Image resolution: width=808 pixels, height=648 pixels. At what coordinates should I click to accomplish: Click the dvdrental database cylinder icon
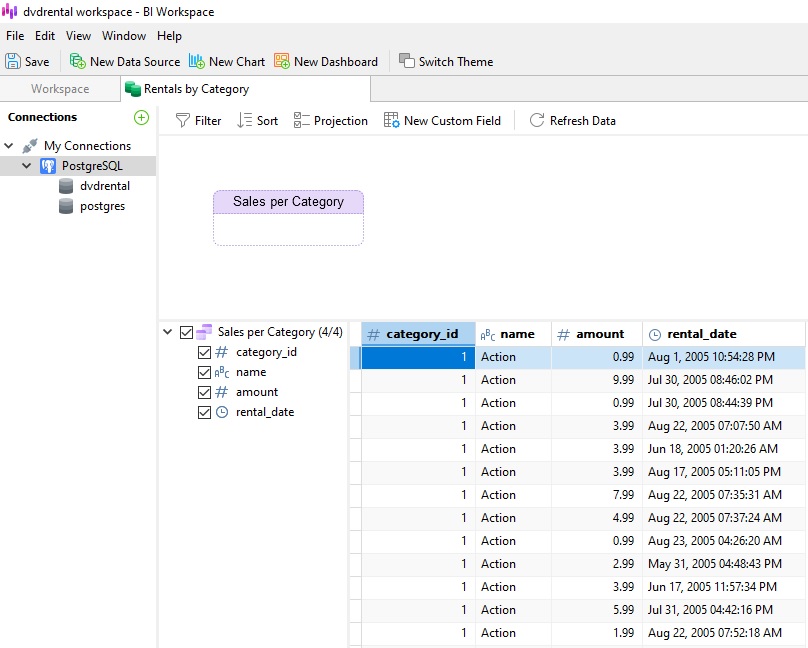click(66, 186)
